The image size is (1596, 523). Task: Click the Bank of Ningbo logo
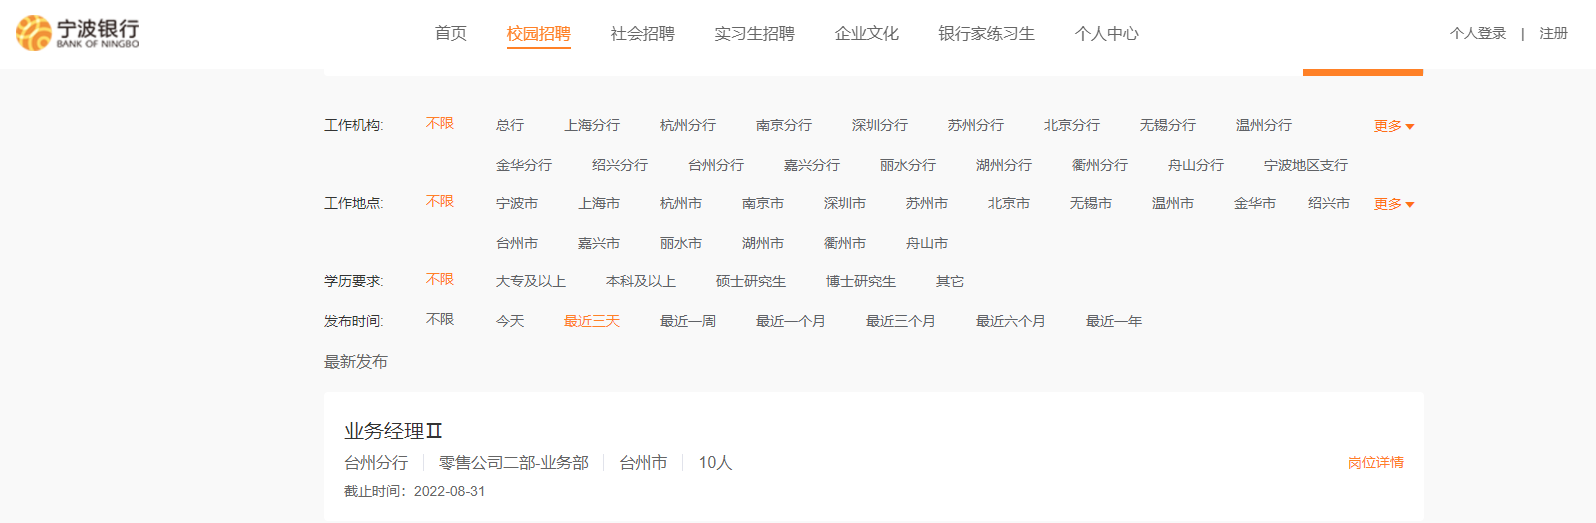(x=77, y=33)
